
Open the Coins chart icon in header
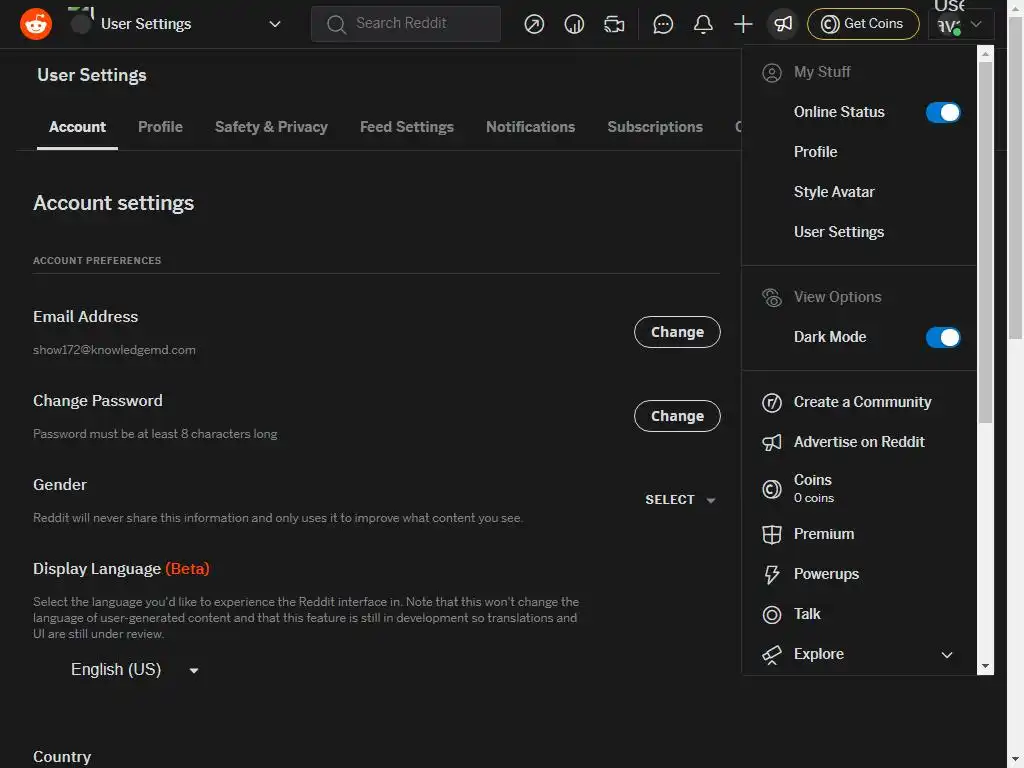[x=574, y=24]
